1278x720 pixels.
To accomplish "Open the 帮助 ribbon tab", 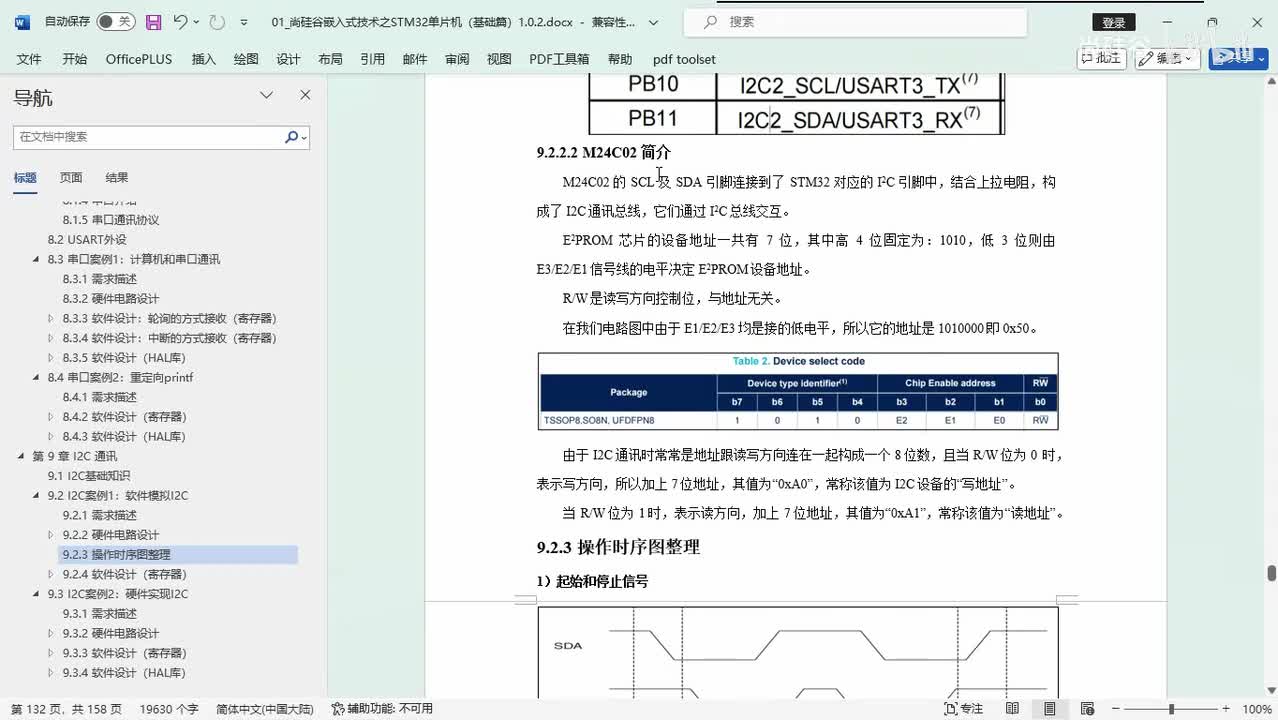I will 620,59.
